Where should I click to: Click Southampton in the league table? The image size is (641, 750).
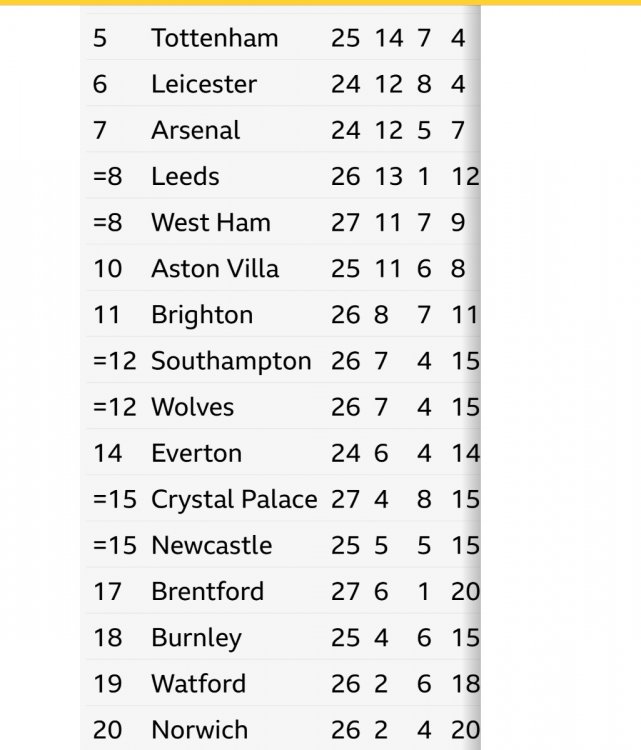click(231, 361)
